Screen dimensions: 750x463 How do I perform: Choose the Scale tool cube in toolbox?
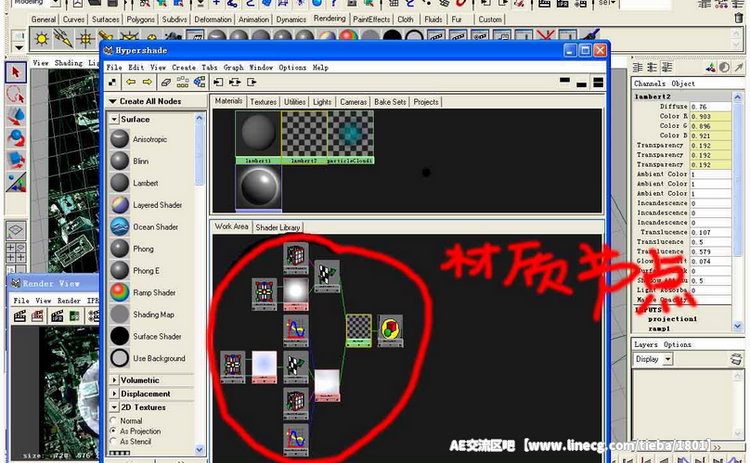16,160
